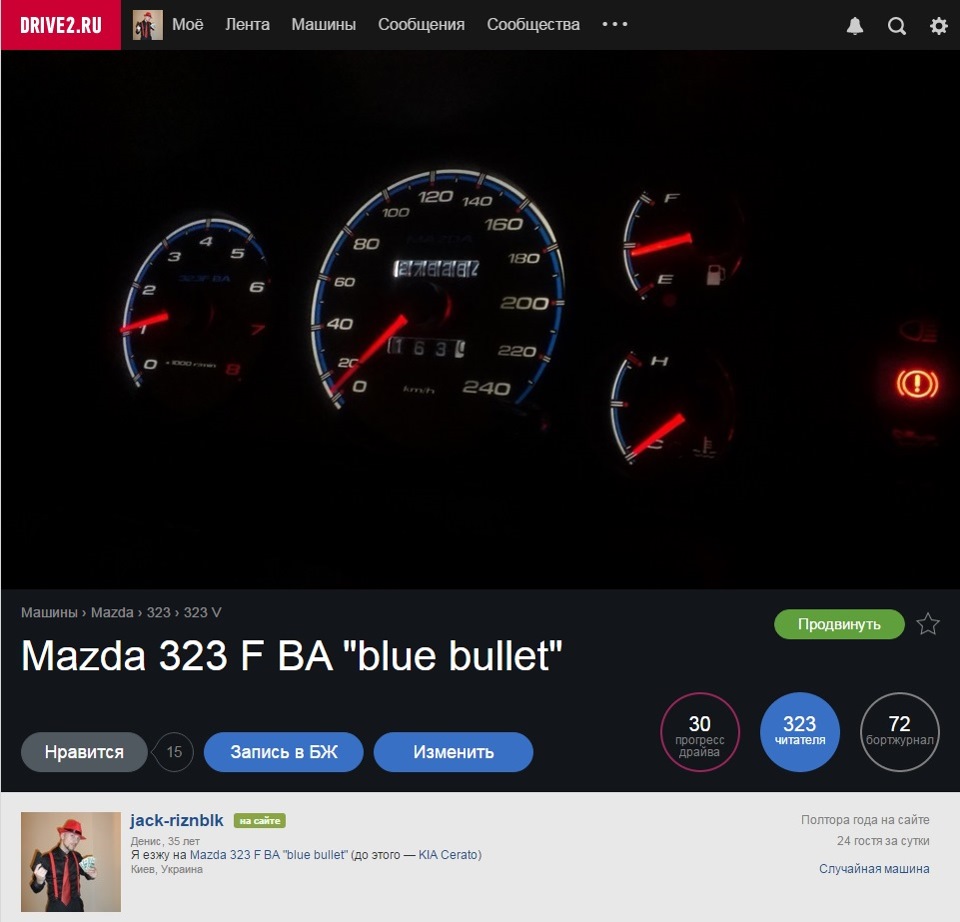Open settings gear icon
This screenshot has height=922, width=960.
(939, 26)
